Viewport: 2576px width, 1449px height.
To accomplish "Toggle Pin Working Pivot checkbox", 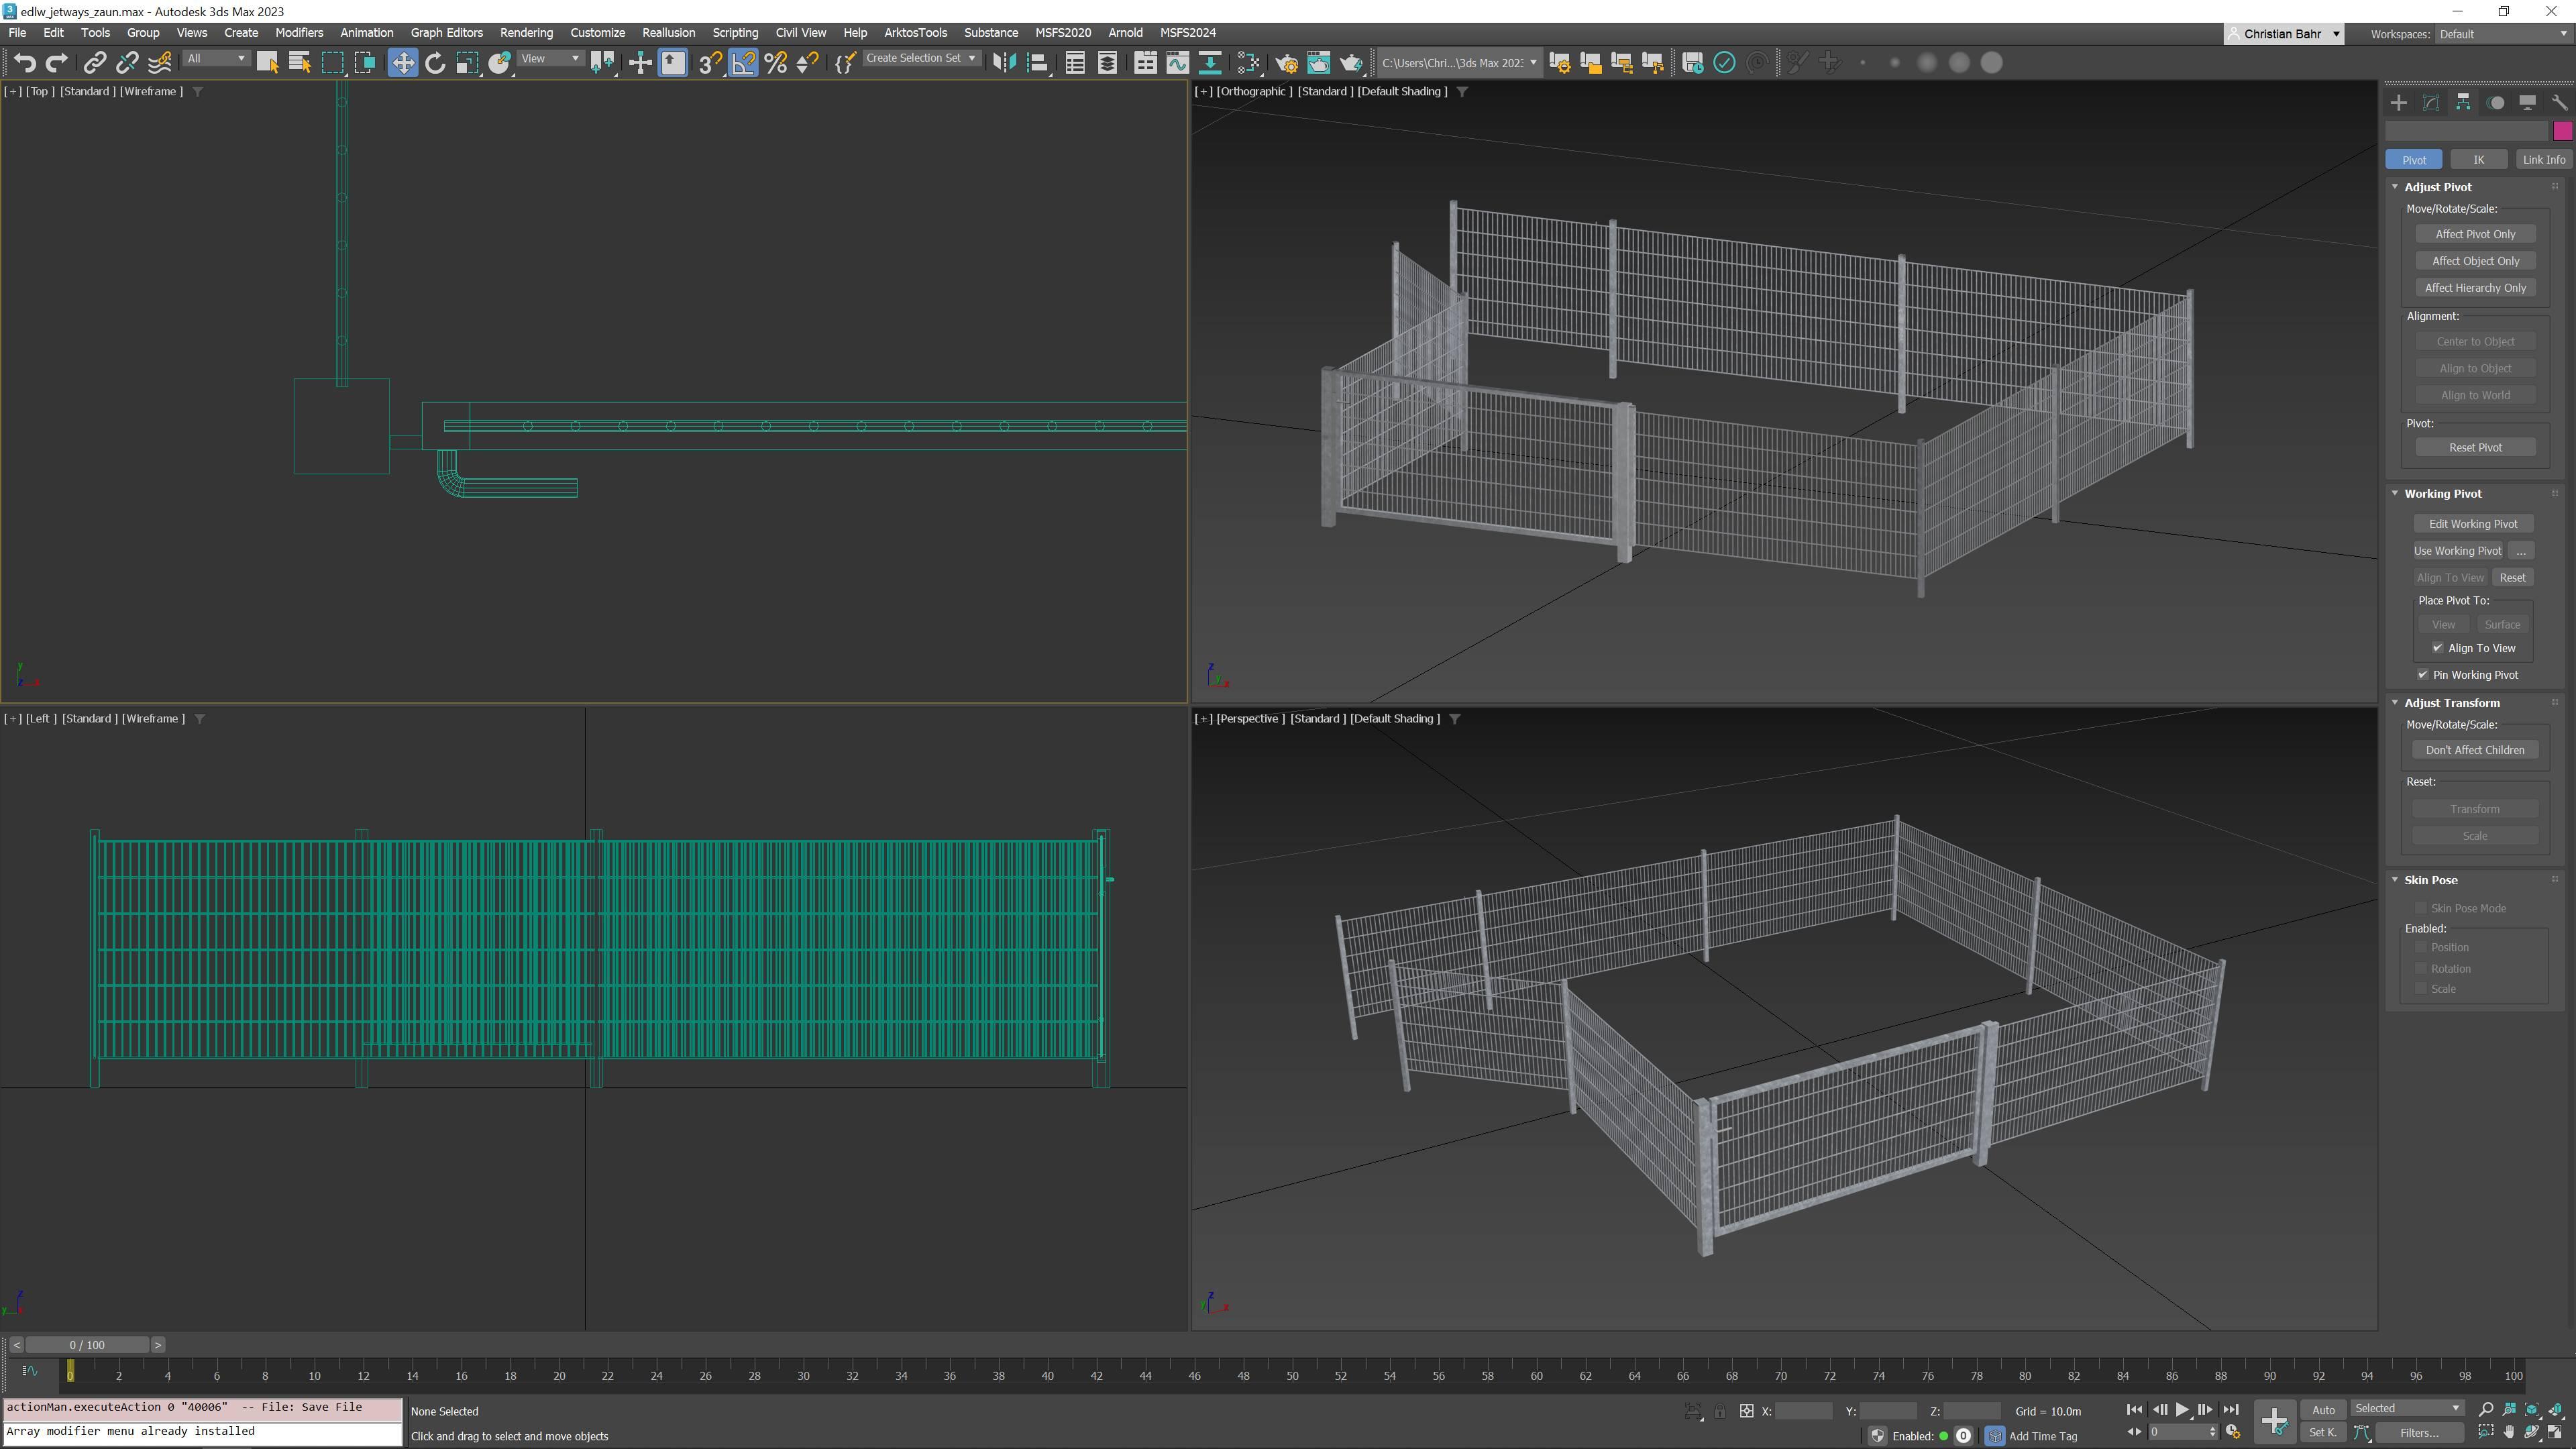I will coord(2423,675).
